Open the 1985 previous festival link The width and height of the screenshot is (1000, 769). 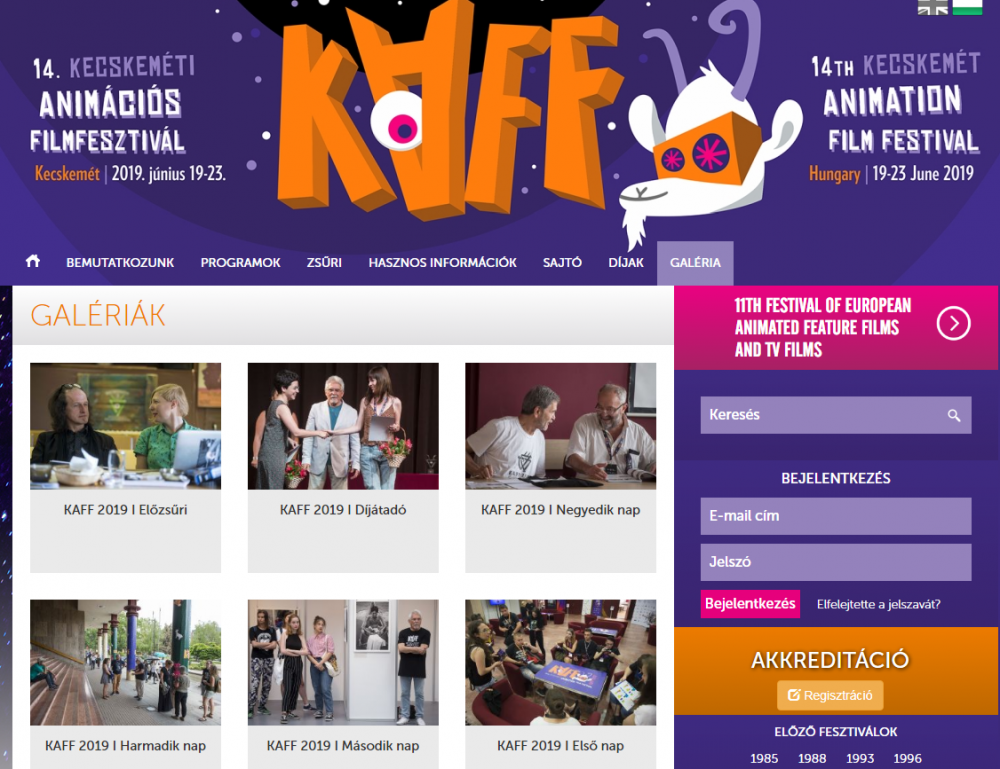764,758
